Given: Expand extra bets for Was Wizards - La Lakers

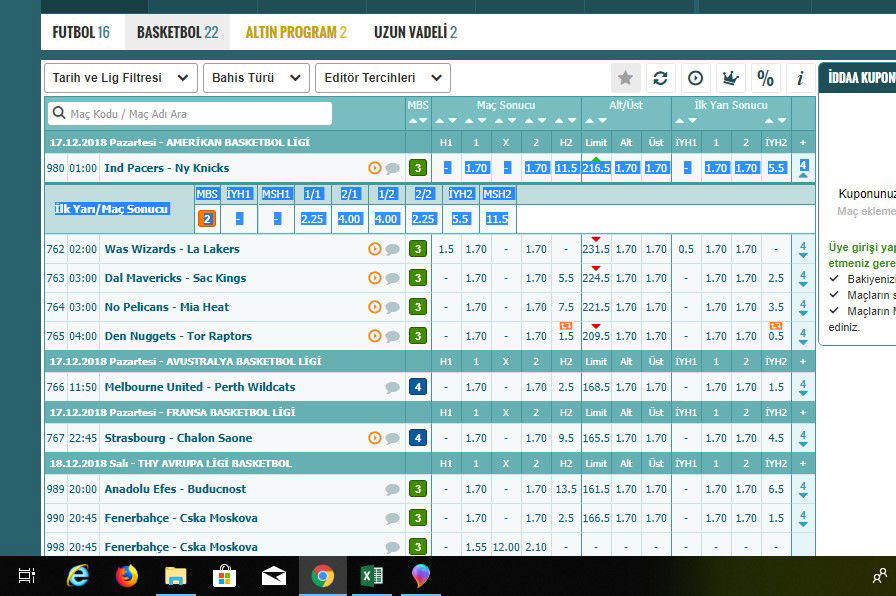Looking at the screenshot, I should [803, 249].
